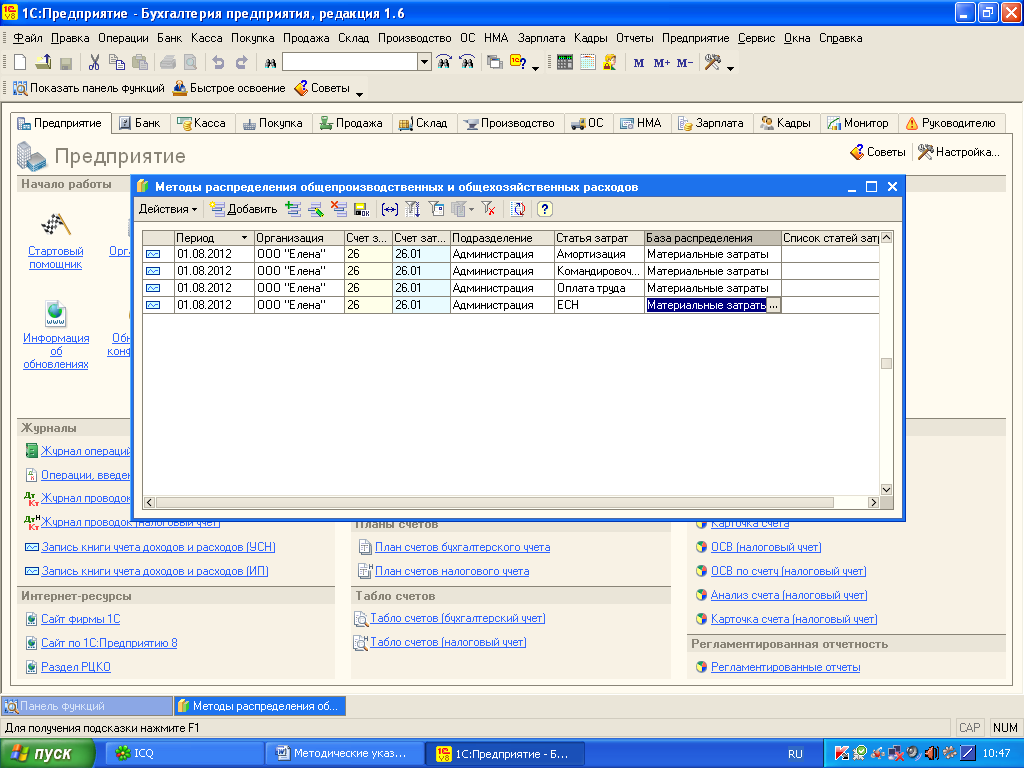
Task: Click ellipsis button in База распределения cell
Action: click(x=773, y=305)
